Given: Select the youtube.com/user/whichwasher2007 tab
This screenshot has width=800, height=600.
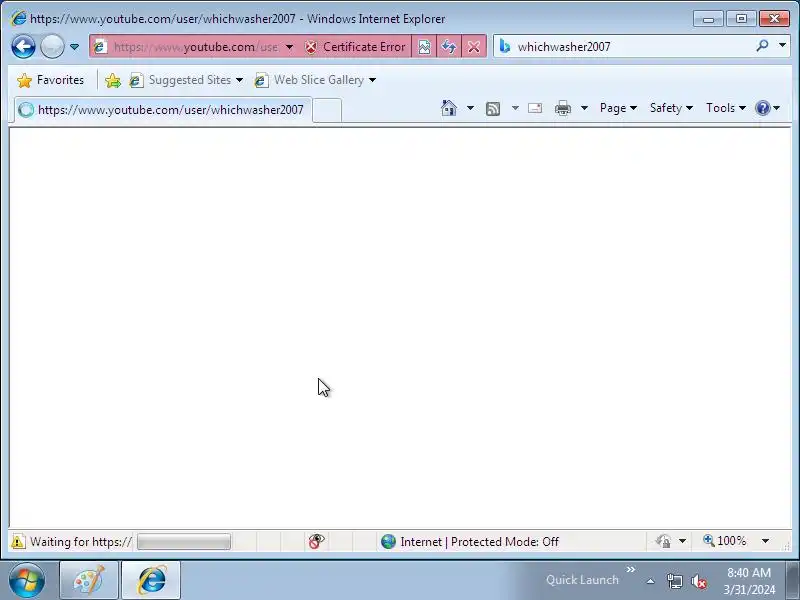Looking at the screenshot, I should click(163, 110).
